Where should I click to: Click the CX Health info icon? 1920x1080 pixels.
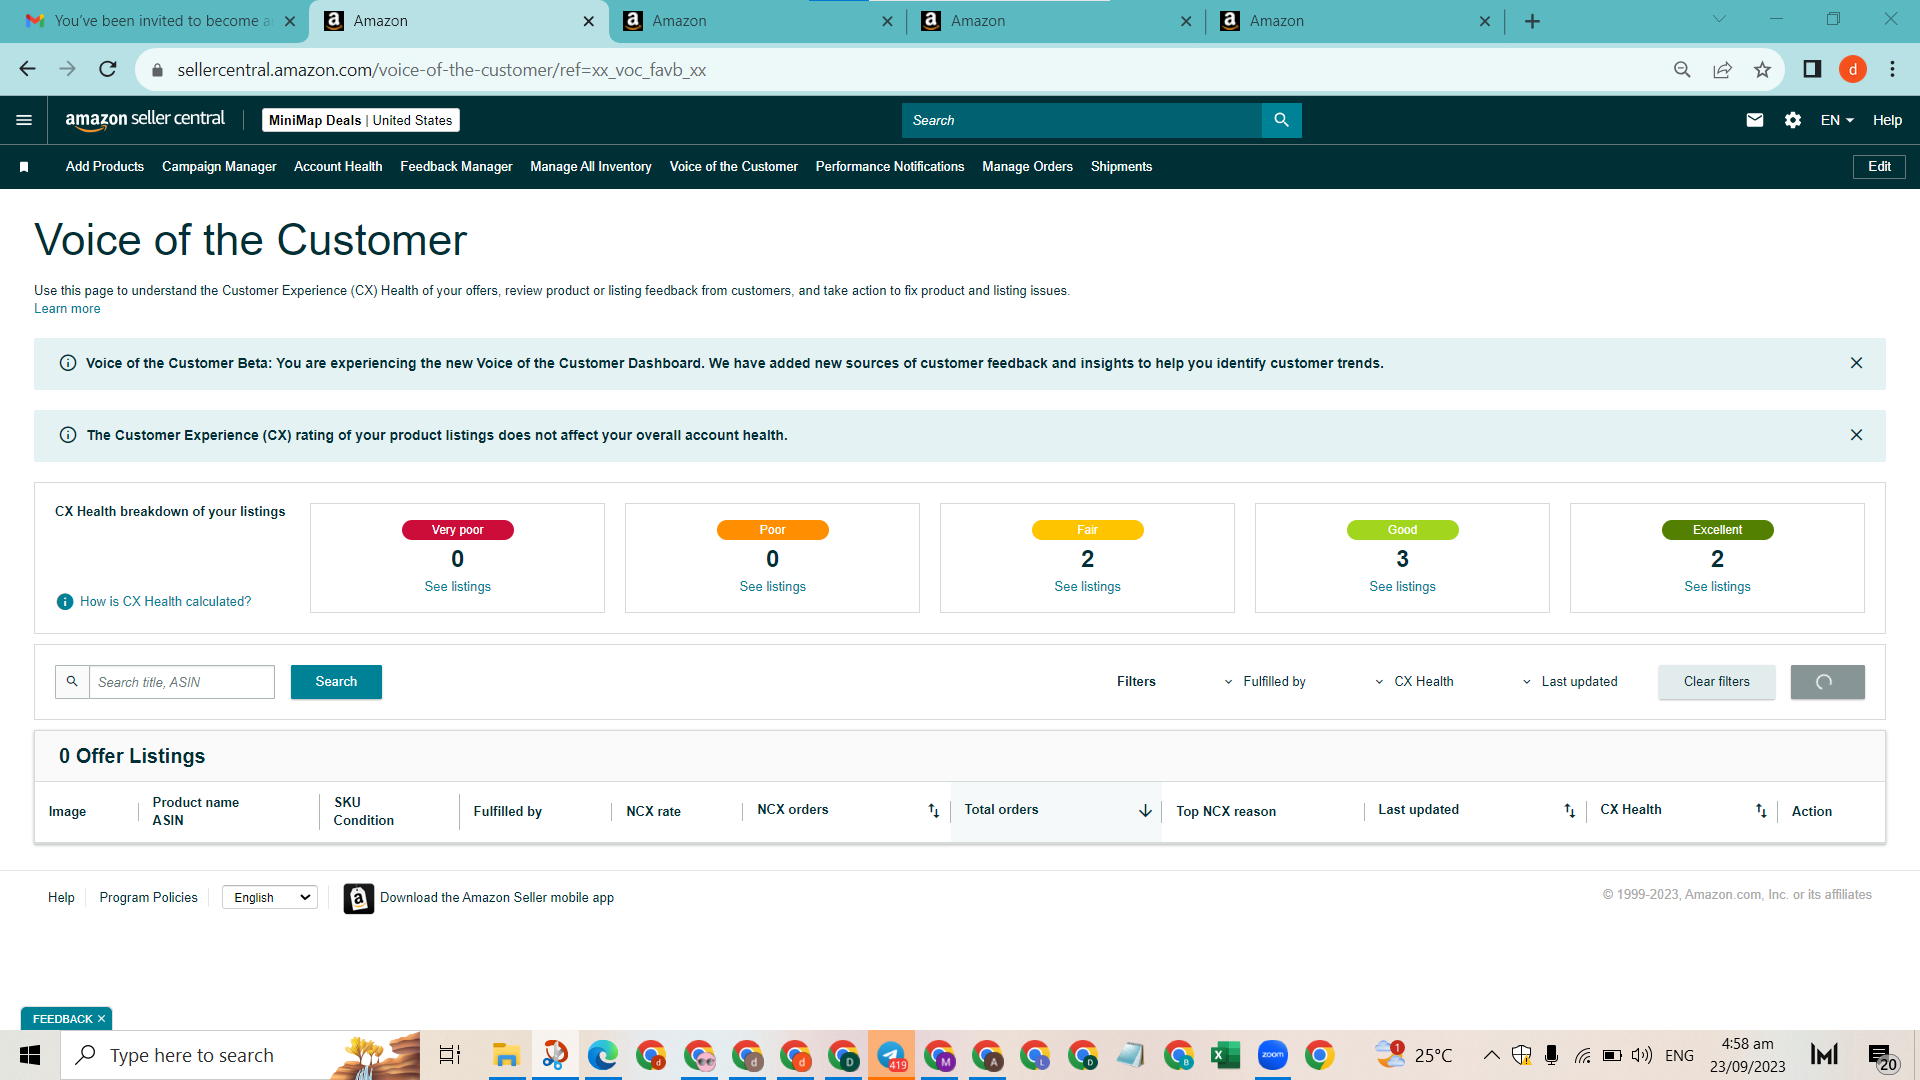65,602
